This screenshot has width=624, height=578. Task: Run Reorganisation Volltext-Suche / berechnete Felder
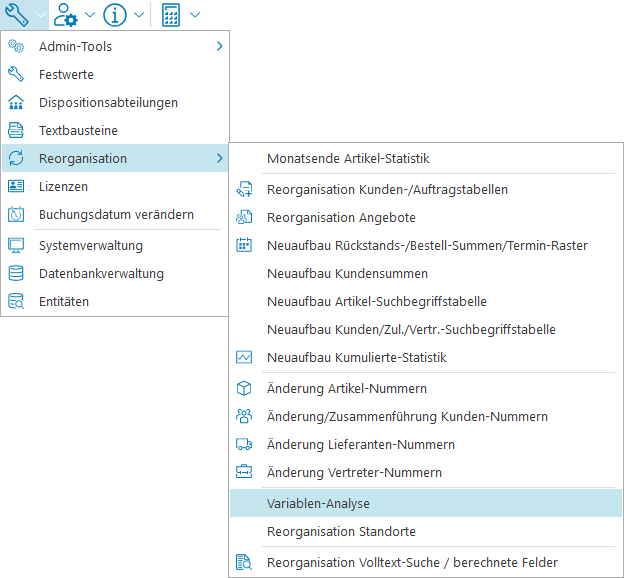click(x=412, y=562)
